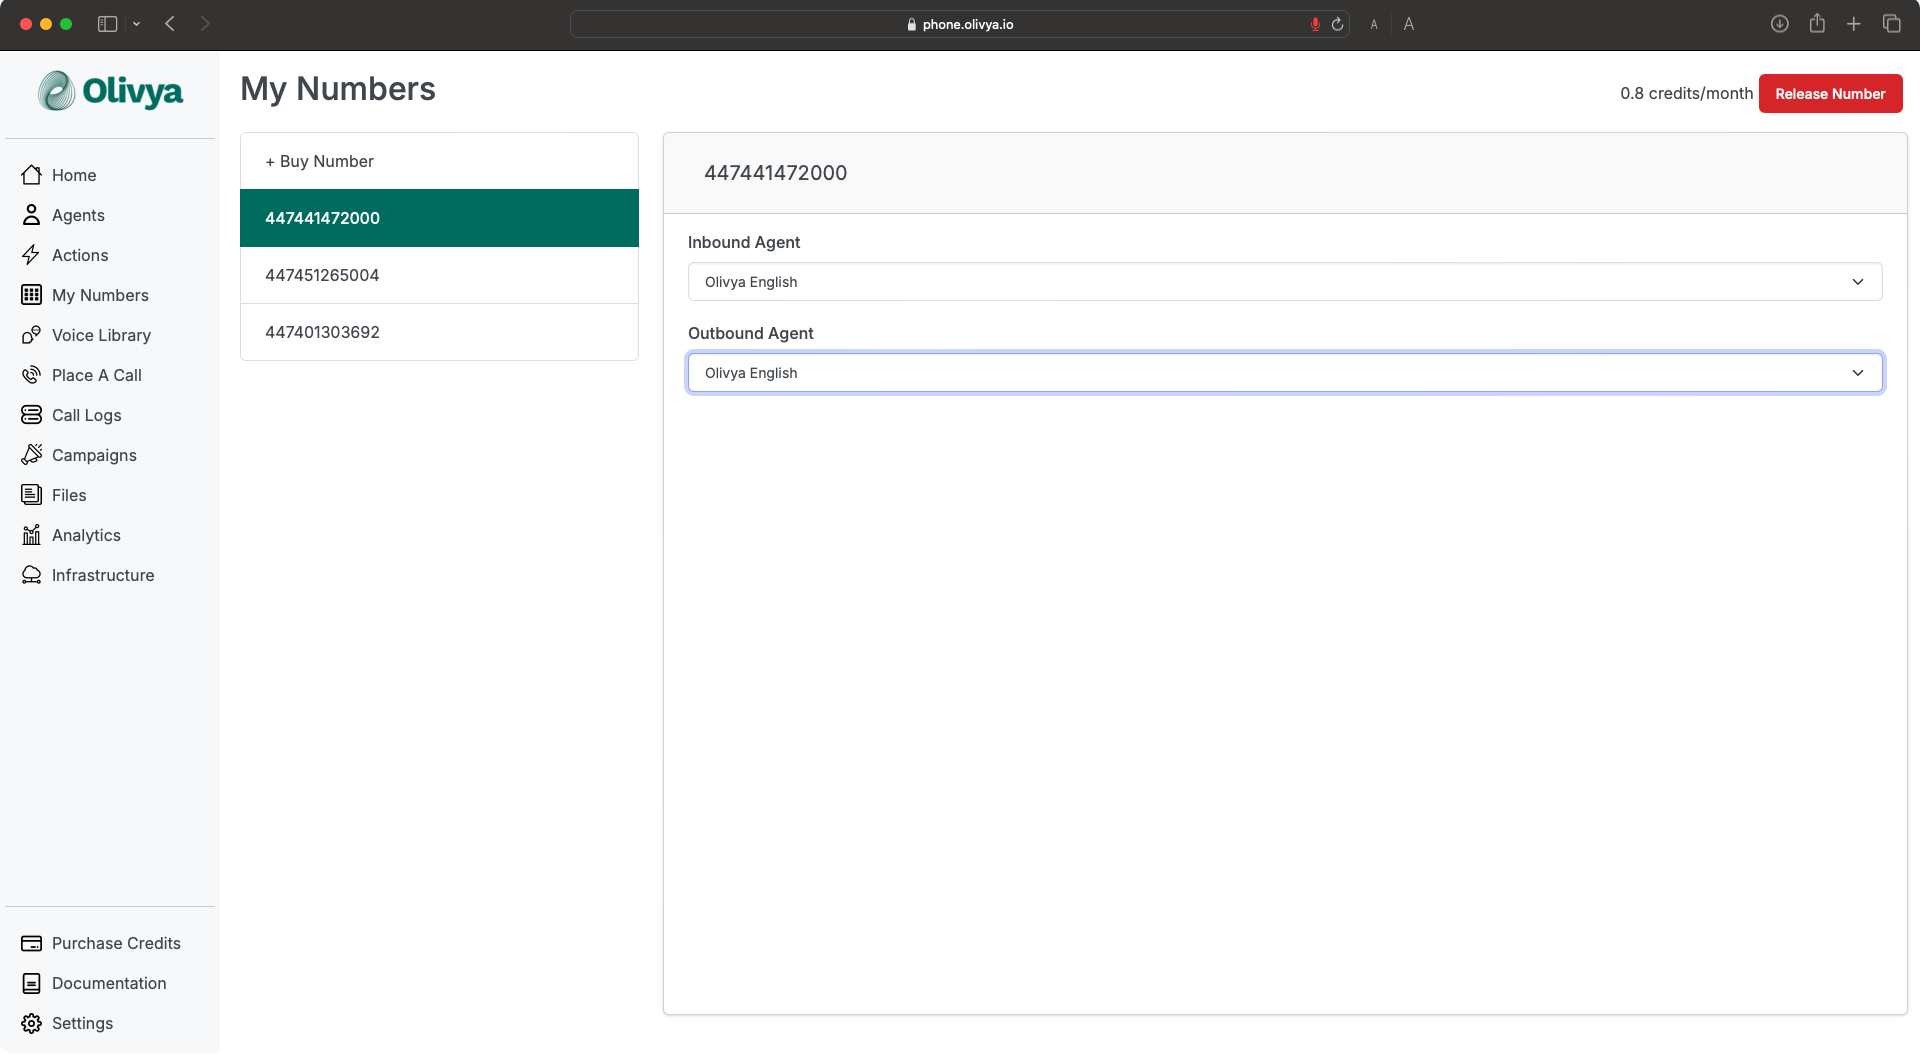The width and height of the screenshot is (1920, 1055).
Task: Open Settings in the sidebar
Action: coord(82,1023)
